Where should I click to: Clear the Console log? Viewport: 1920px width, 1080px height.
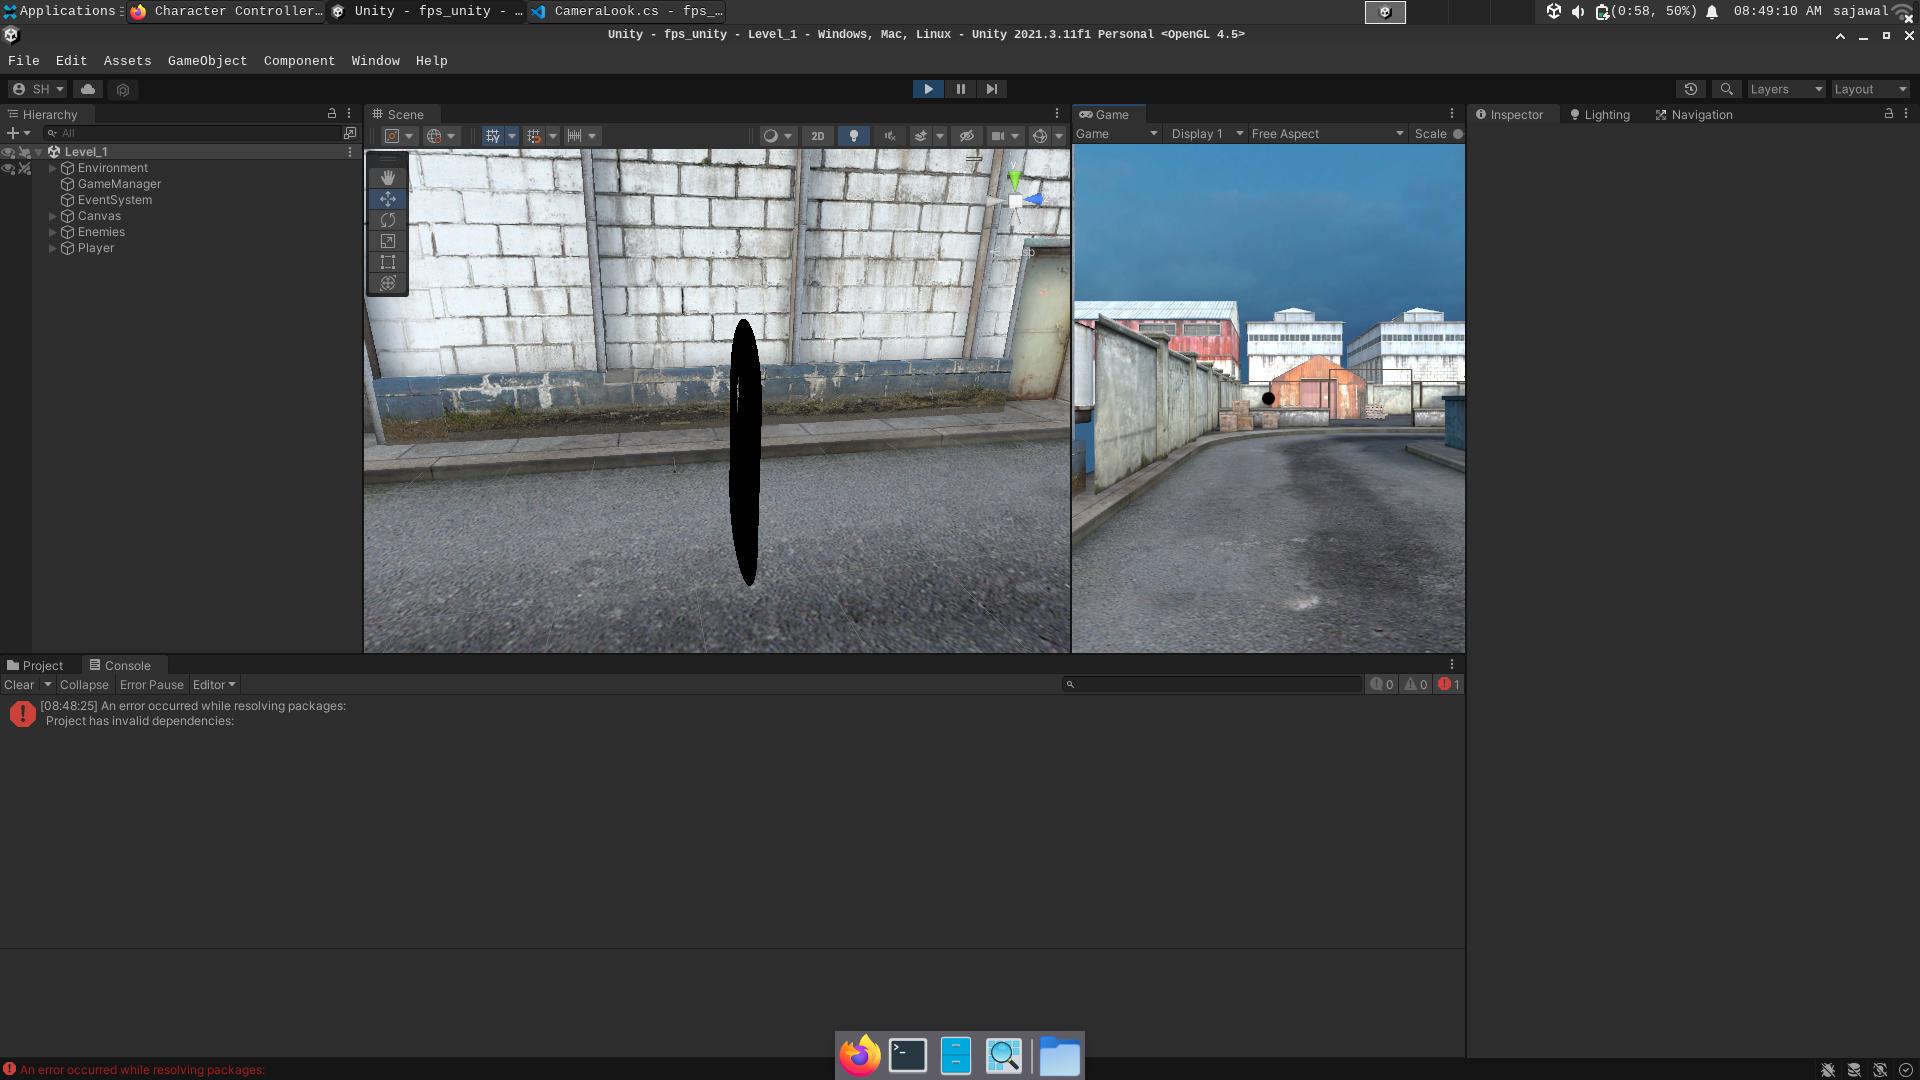[19, 685]
